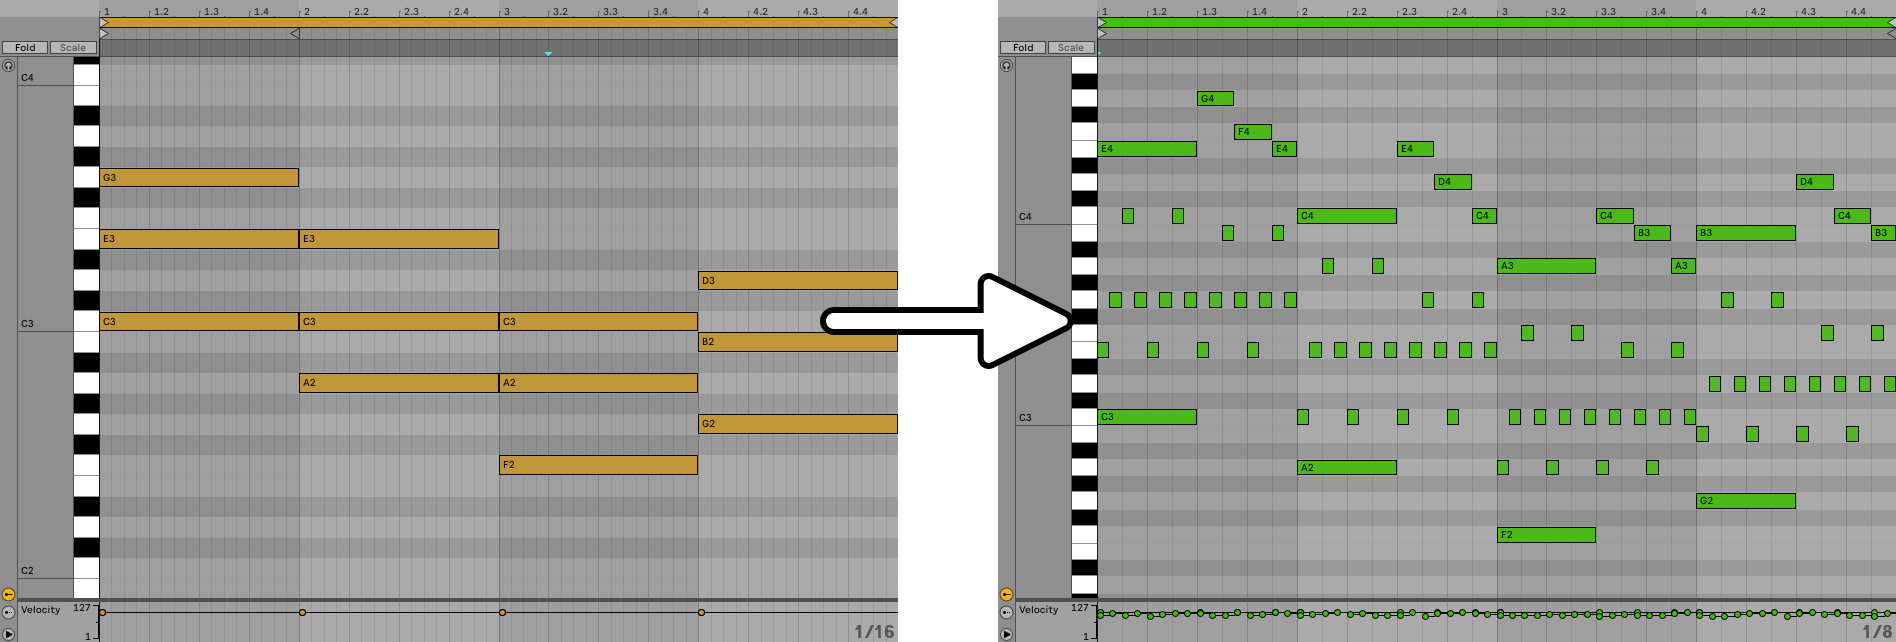Image resolution: width=1896 pixels, height=642 pixels.
Task: Click the 1/16 grid size label in orange clip
Action: coord(874,631)
